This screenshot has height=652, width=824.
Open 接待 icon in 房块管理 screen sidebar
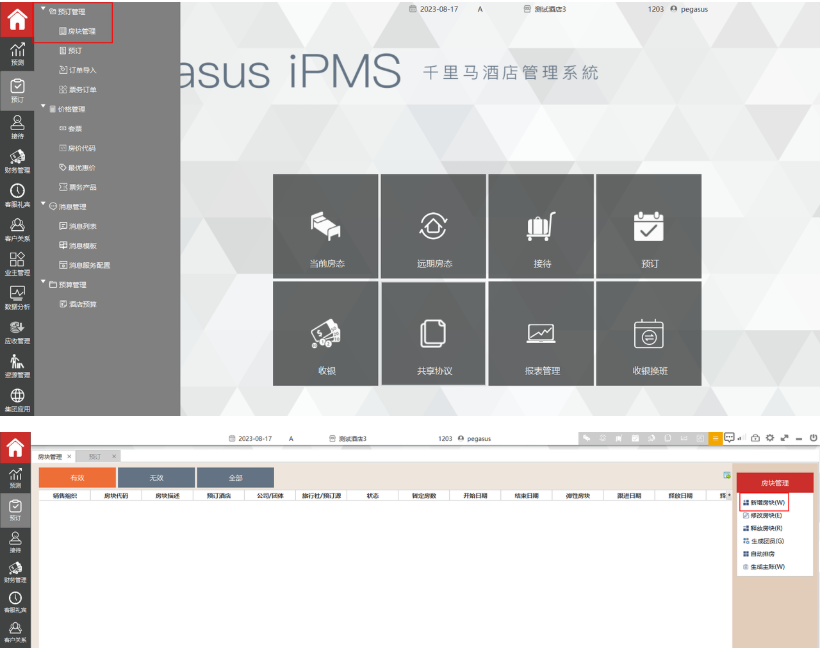(x=15, y=542)
